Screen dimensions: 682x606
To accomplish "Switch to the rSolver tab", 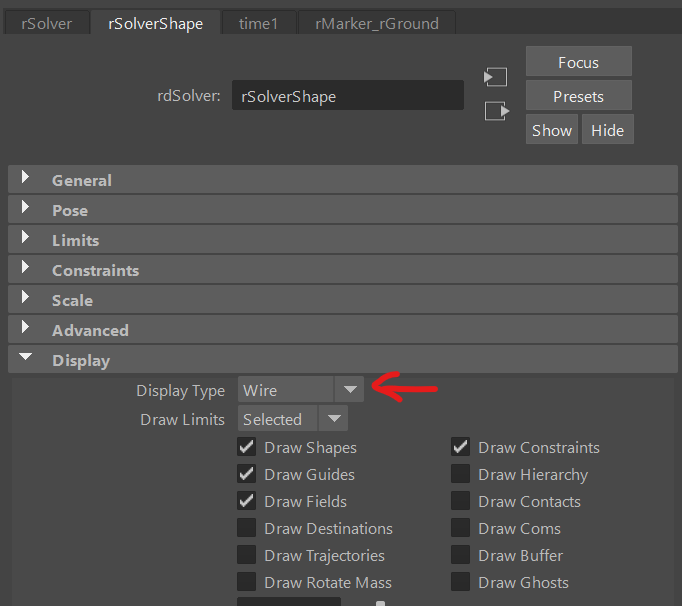I will coord(46,23).
